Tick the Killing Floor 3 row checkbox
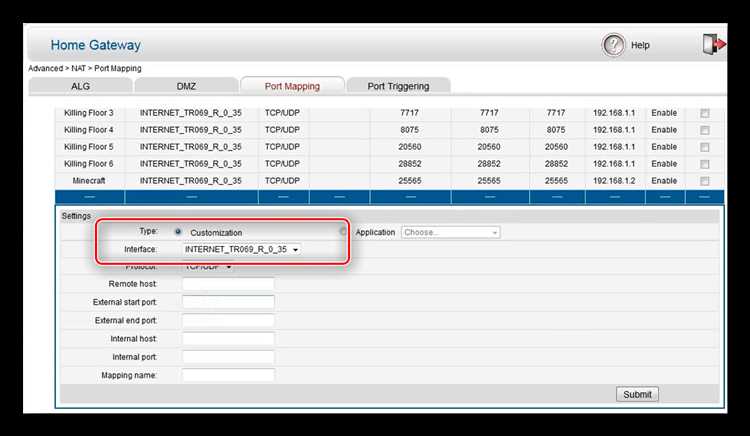Image resolution: width=750 pixels, height=436 pixels. click(705, 113)
